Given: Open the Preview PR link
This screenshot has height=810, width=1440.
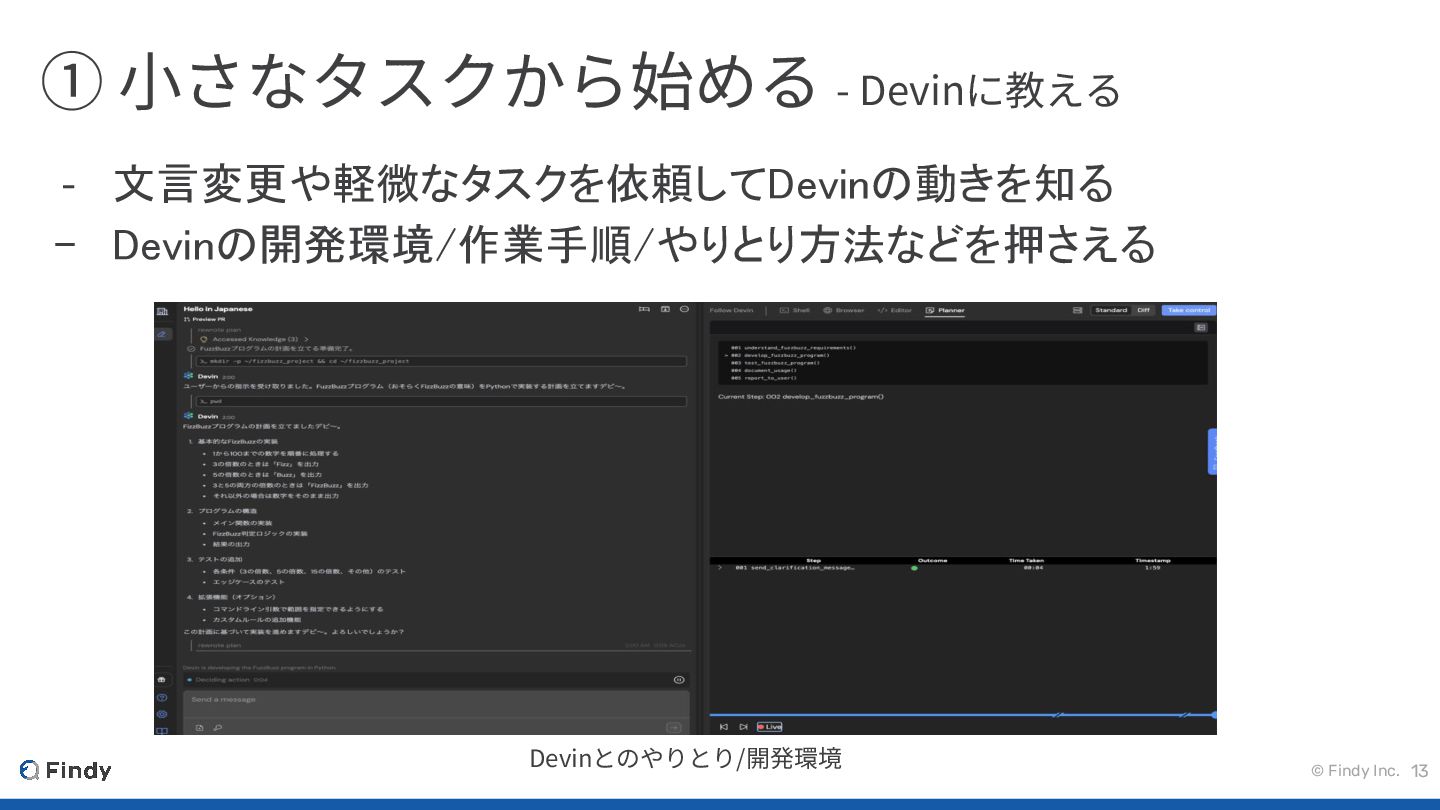Looking at the screenshot, I should point(207,320).
